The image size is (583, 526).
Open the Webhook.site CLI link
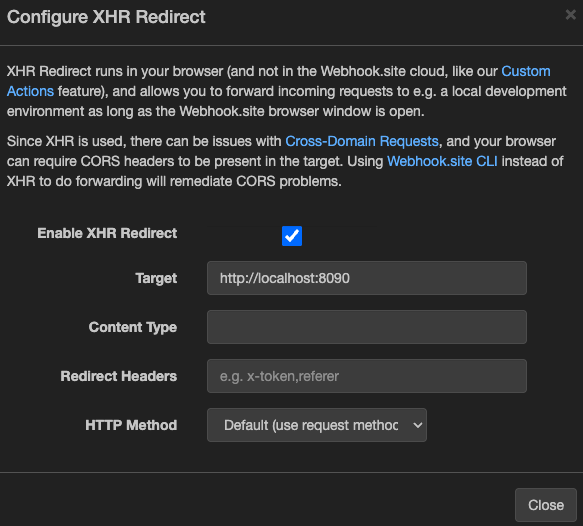pos(442,161)
